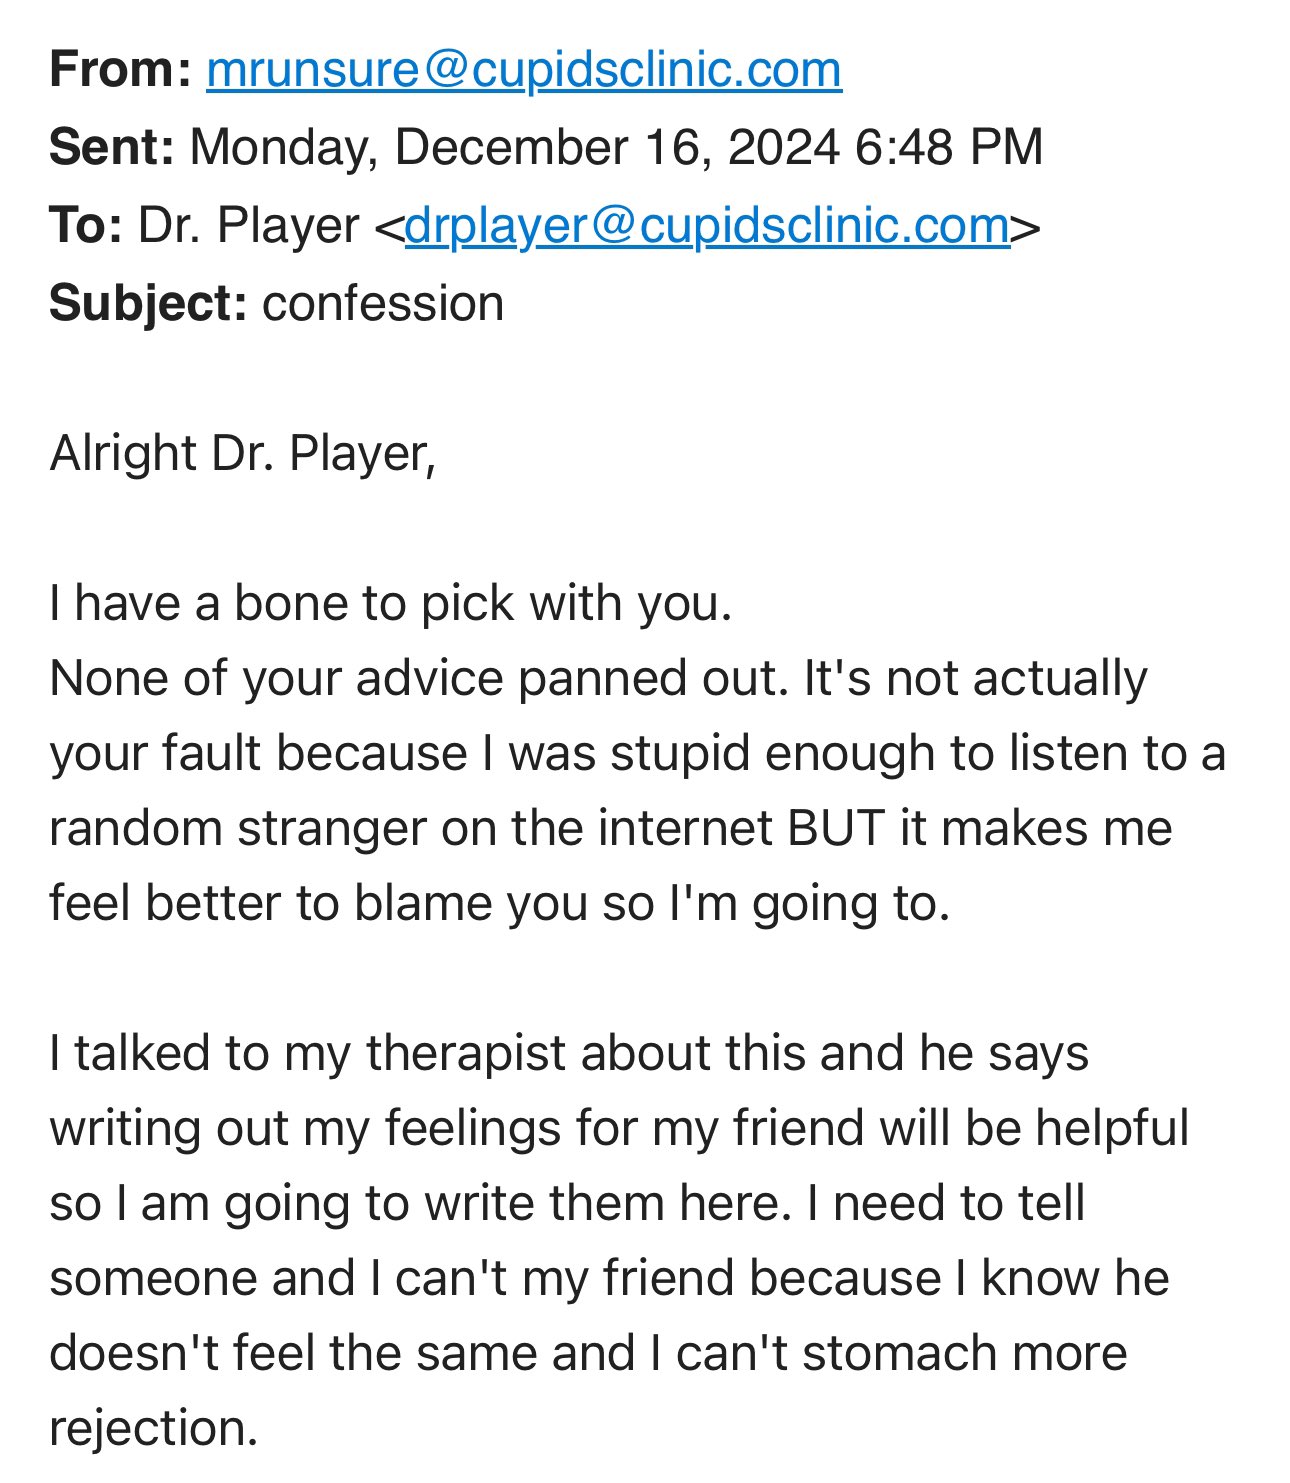Click the sentence 'I have a bone to pick with you.'

[391, 603]
